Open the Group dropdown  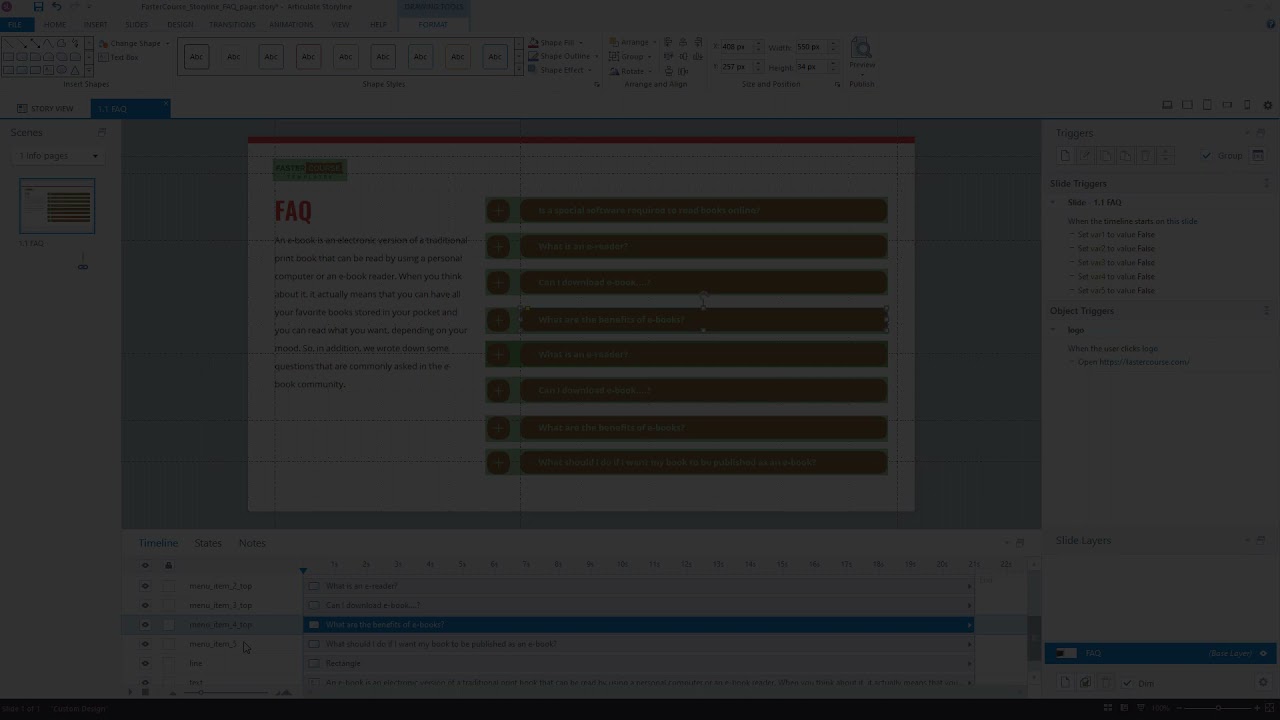pyautogui.click(x=630, y=56)
